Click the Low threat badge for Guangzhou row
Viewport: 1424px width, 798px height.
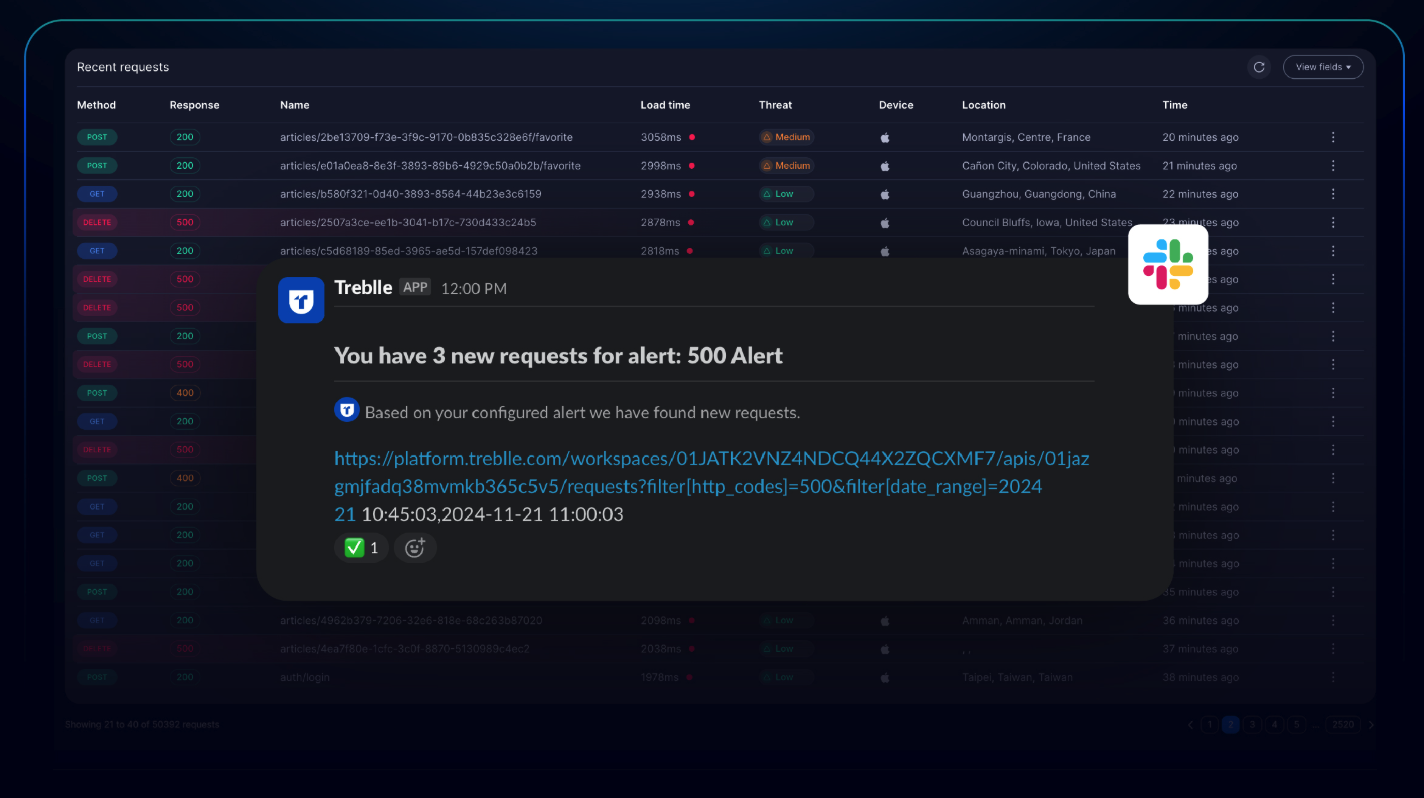tap(786, 194)
